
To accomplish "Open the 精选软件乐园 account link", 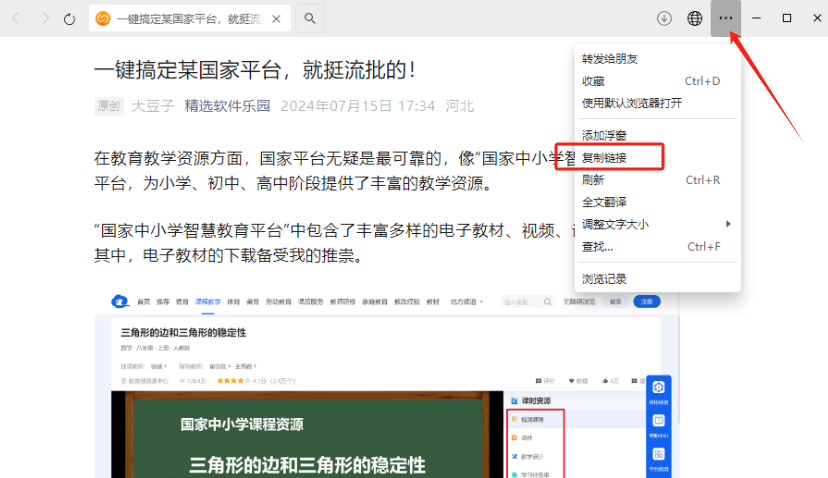I will 227,106.
